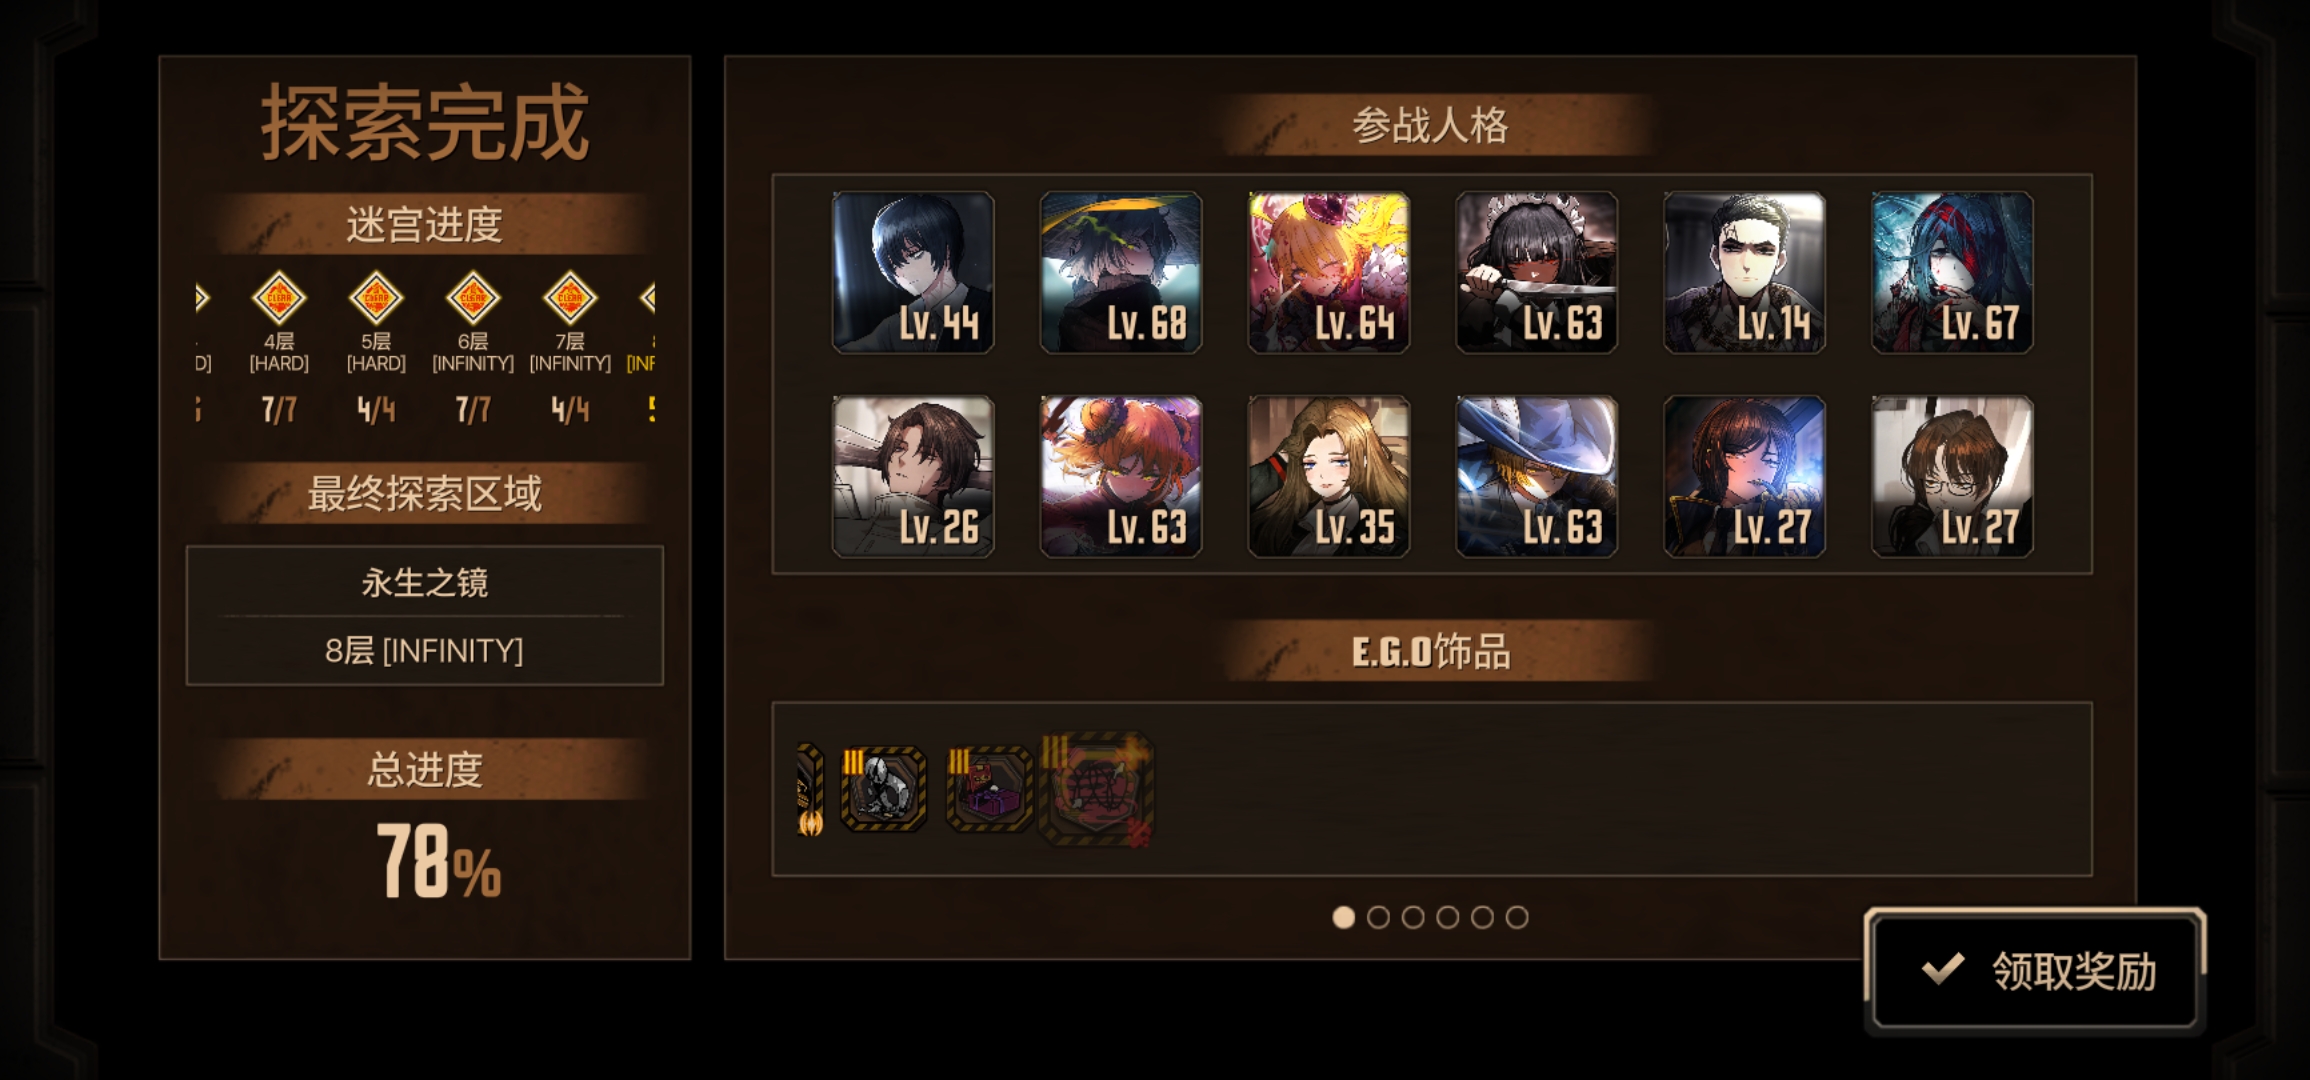This screenshot has width=2310, height=1080.
Task: Jump to the last page indicator dot
Action: coord(1517,917)
